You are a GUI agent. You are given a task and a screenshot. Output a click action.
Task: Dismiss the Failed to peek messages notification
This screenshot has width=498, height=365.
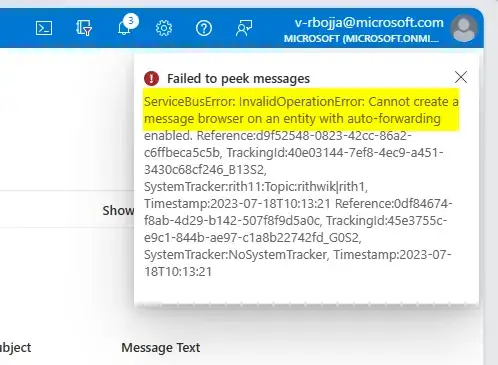pos(461,77)
